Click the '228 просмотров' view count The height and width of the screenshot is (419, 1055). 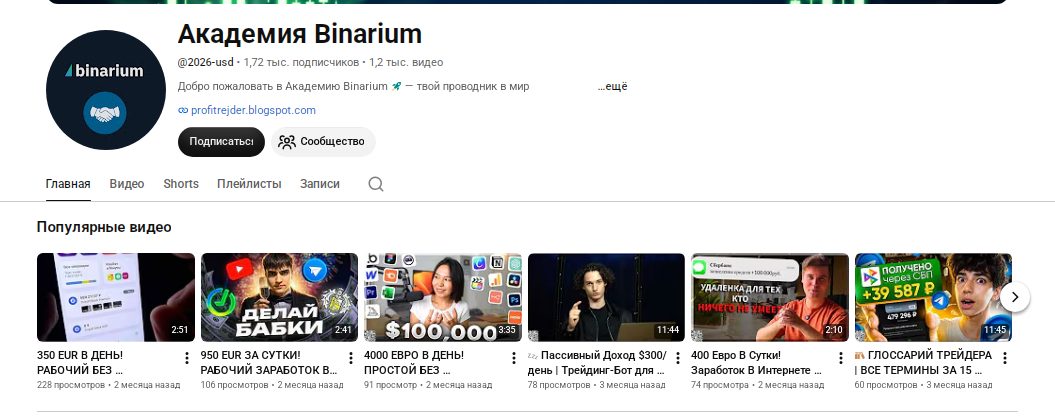pos(71,385)
